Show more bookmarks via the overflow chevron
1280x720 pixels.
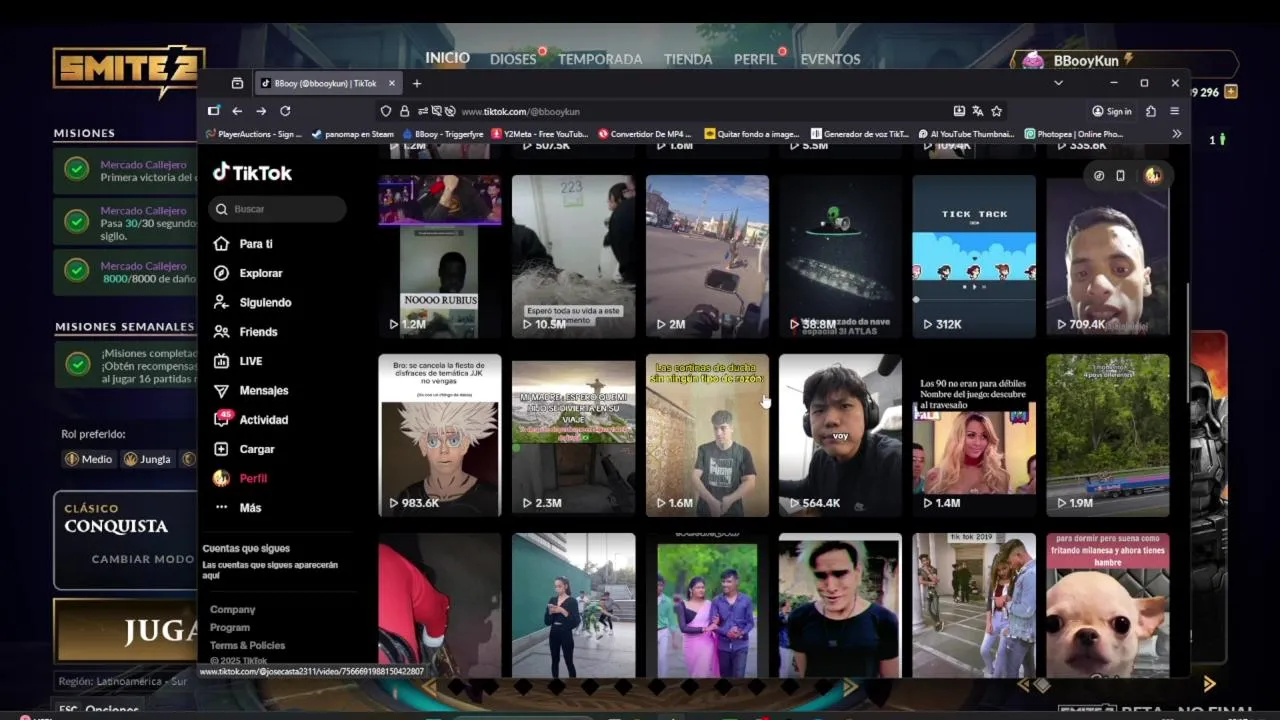tap(1177, 133)
